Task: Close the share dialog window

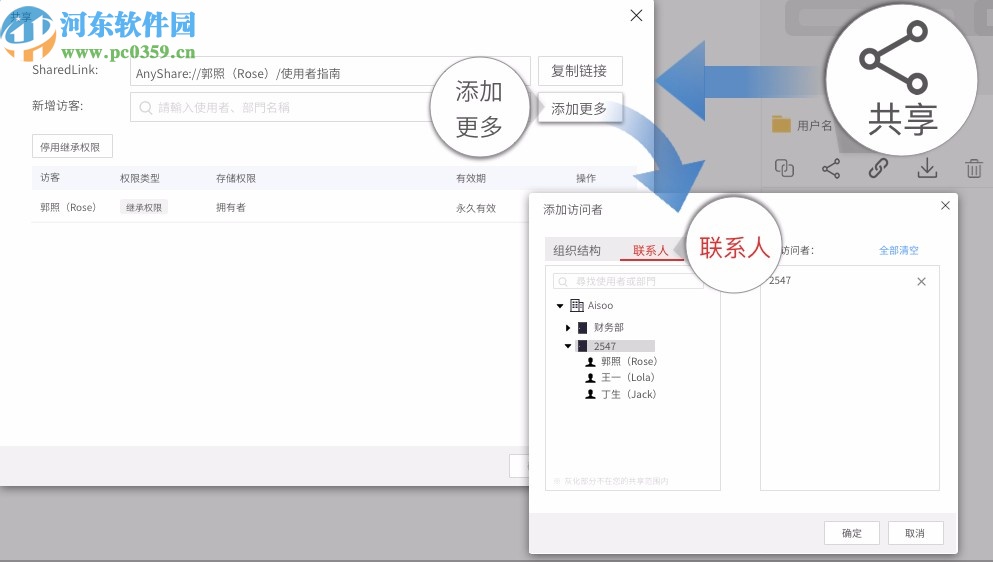Action: (x=636, y=15)
